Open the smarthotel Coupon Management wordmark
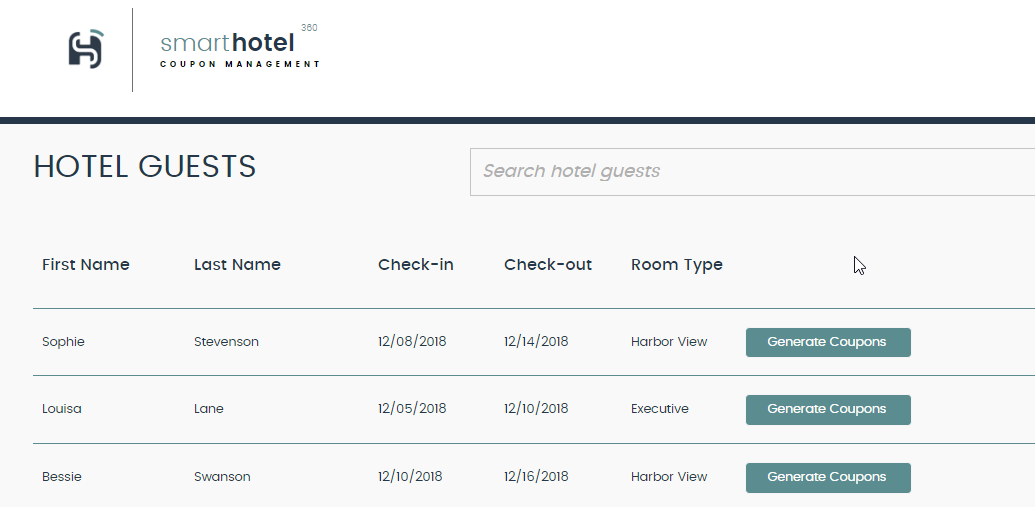Image resolution: width=1035 pixels, height=507 pixels. 240,47
